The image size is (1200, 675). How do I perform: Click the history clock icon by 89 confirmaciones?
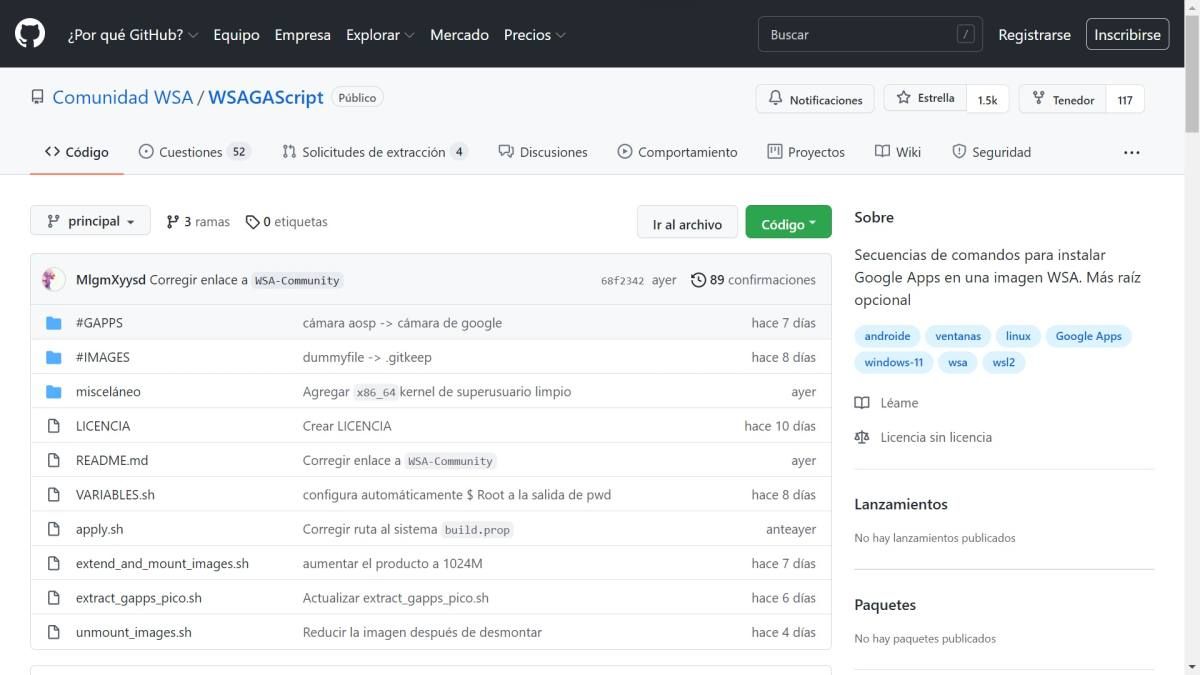698,280
